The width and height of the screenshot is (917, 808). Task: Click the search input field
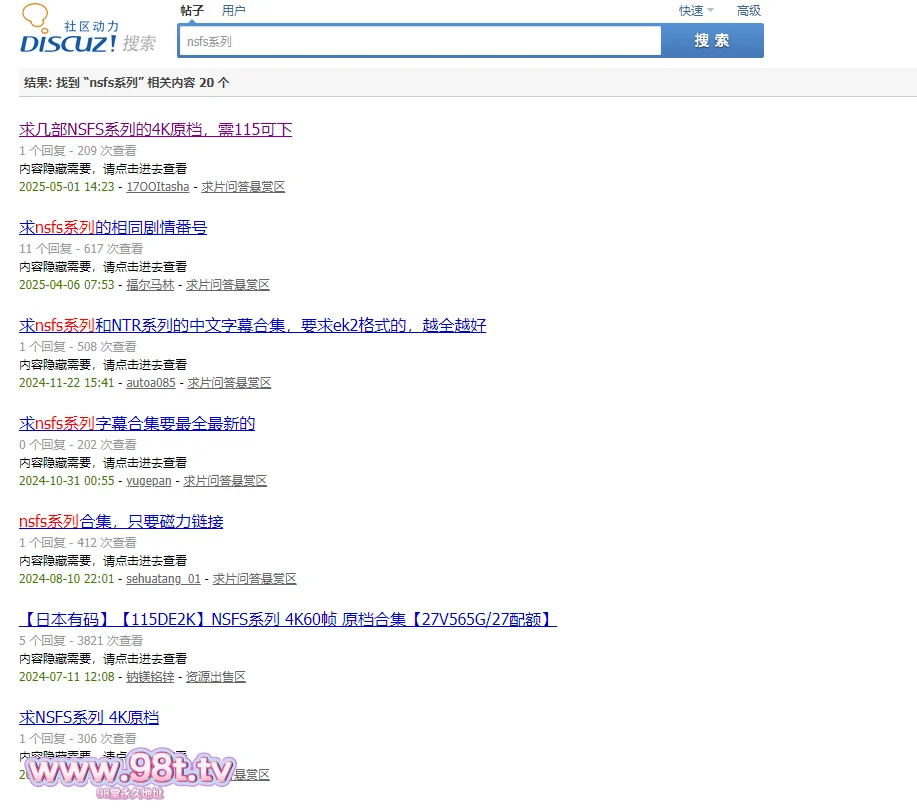tap(420, 42)
